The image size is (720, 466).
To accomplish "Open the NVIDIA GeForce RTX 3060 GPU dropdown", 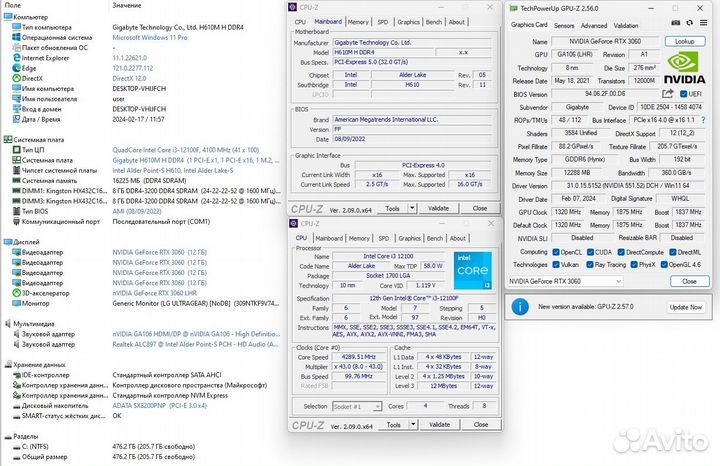I will (565, 281).
